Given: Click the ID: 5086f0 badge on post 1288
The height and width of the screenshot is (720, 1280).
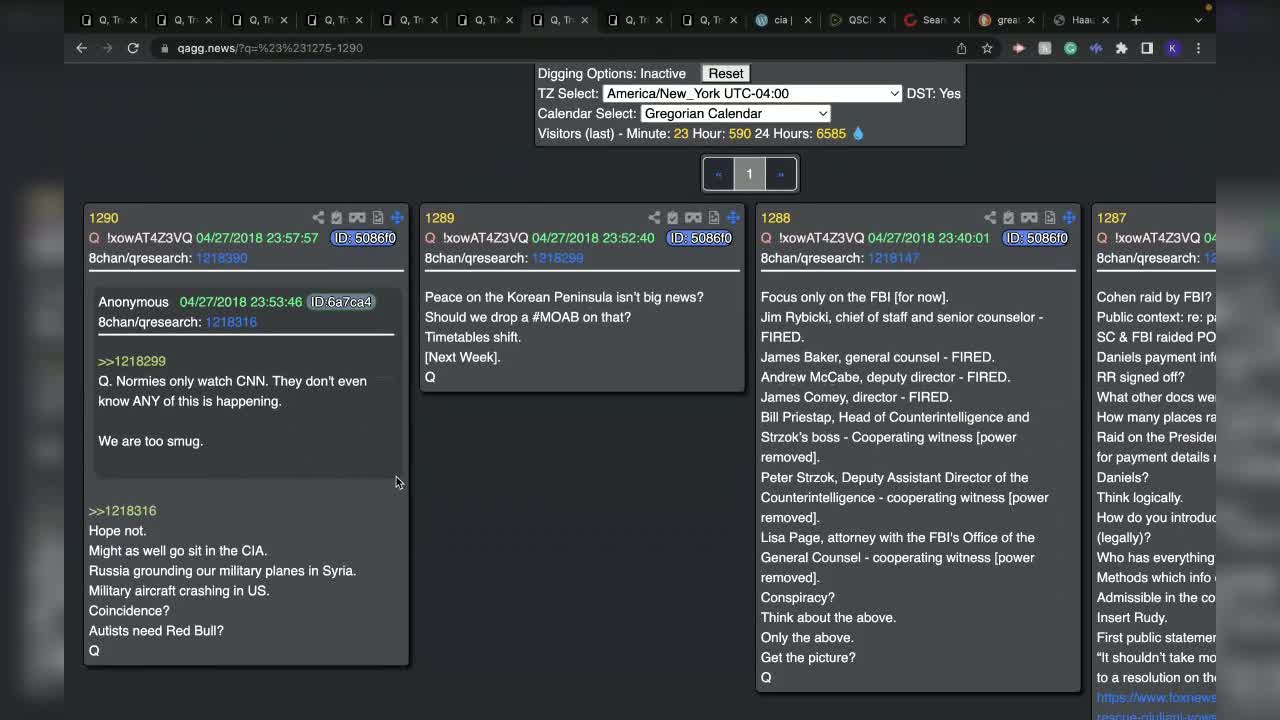Looking at the screenshot, I should point(1035,237).
